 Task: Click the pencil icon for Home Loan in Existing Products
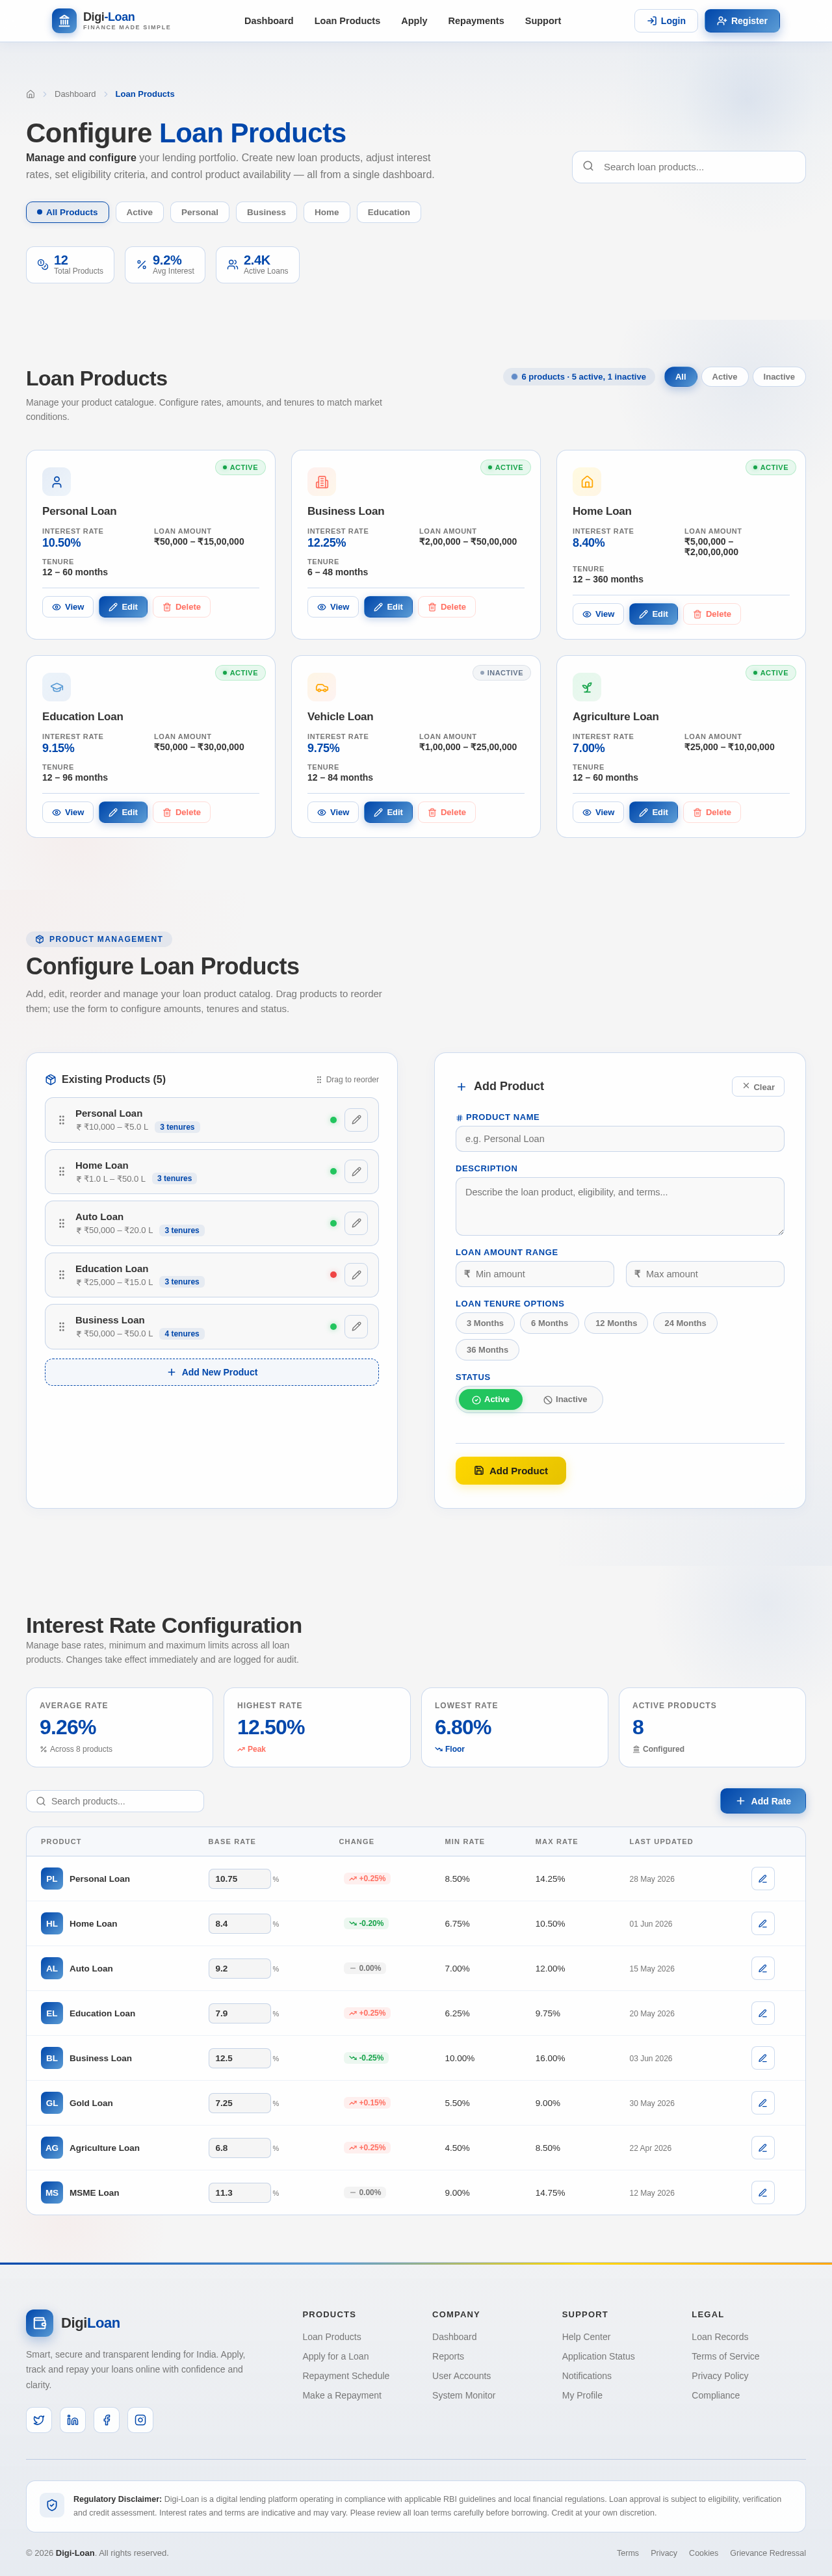pos(356,1172)
